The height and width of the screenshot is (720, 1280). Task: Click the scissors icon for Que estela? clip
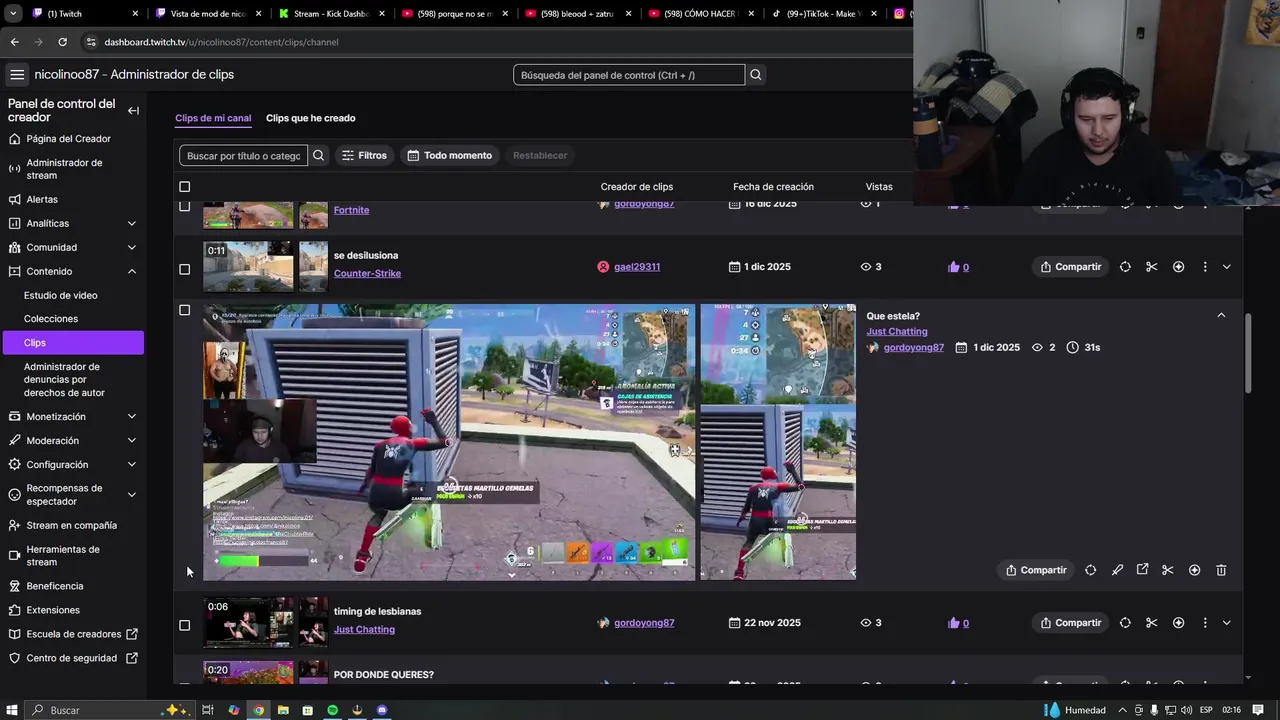1168,570
